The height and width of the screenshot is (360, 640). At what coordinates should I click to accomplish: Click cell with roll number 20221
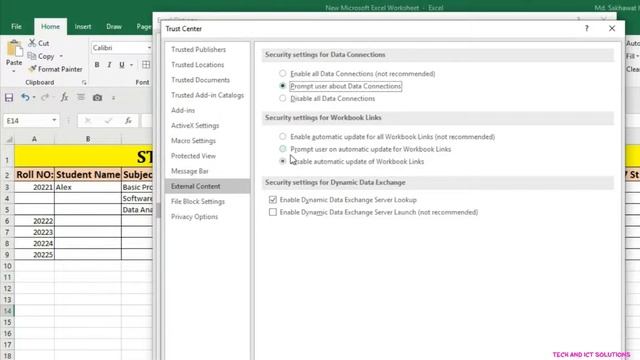pos(34,187)
